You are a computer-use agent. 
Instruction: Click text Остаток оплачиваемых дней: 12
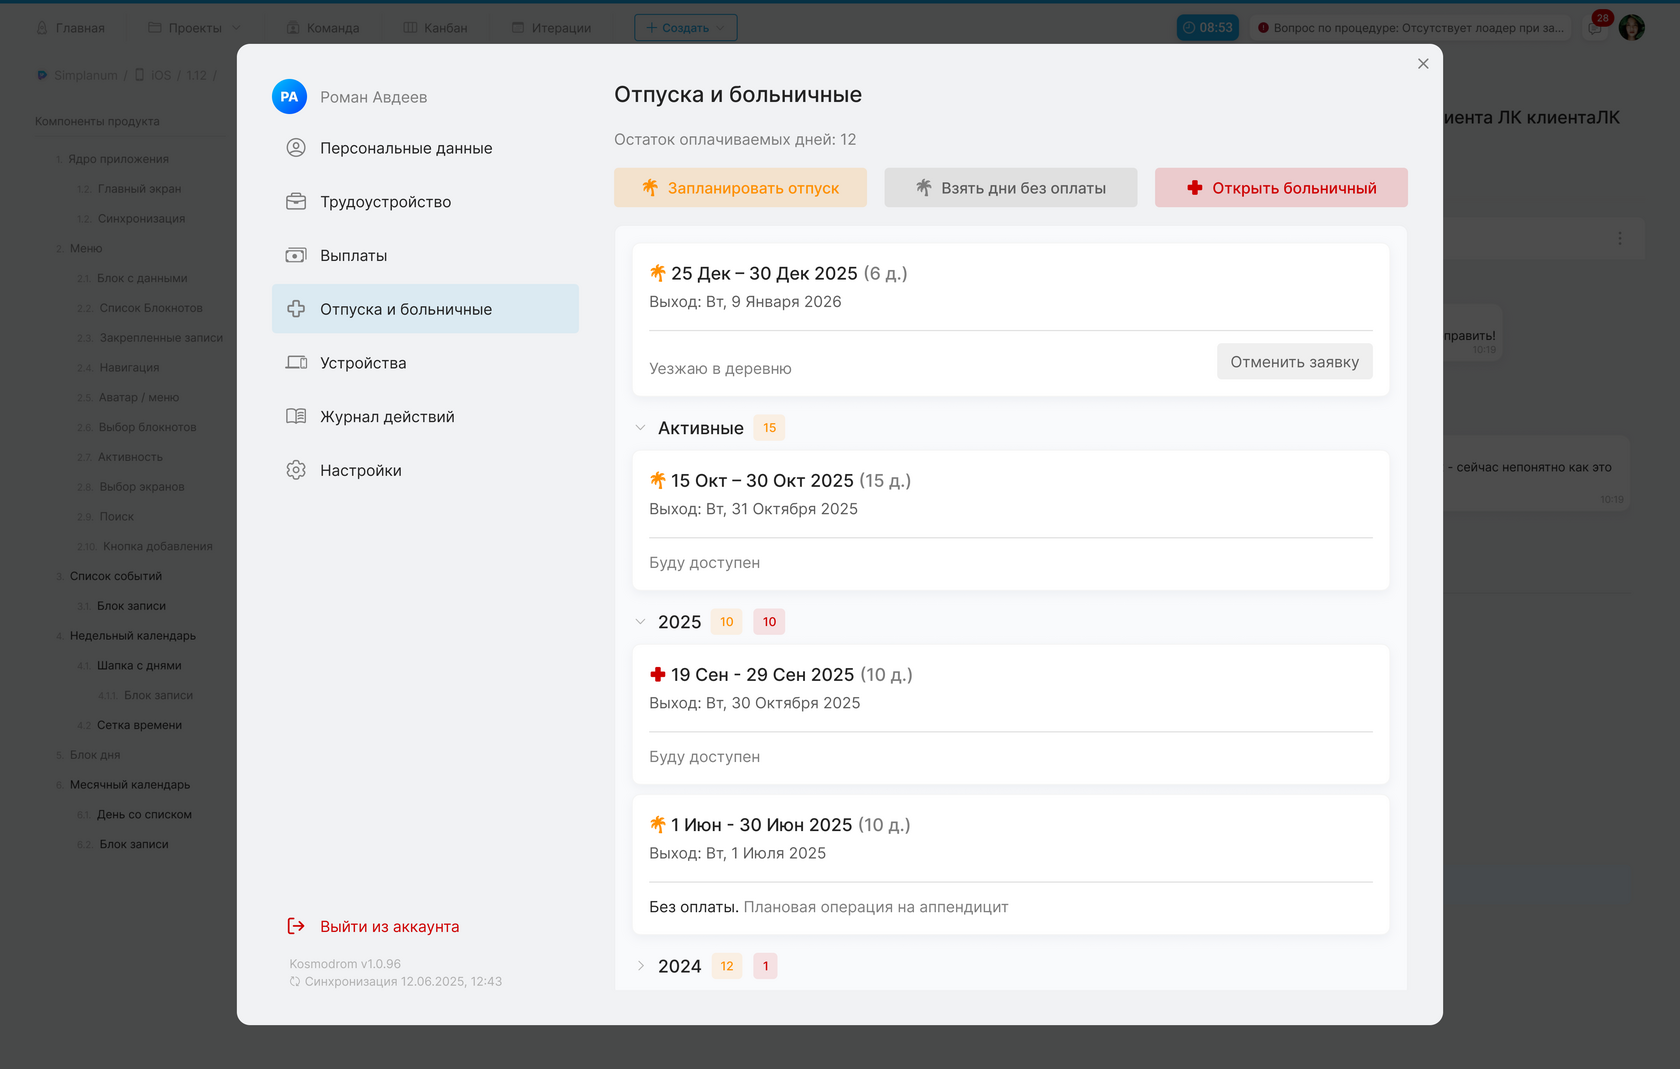click(x=735, y=140)
